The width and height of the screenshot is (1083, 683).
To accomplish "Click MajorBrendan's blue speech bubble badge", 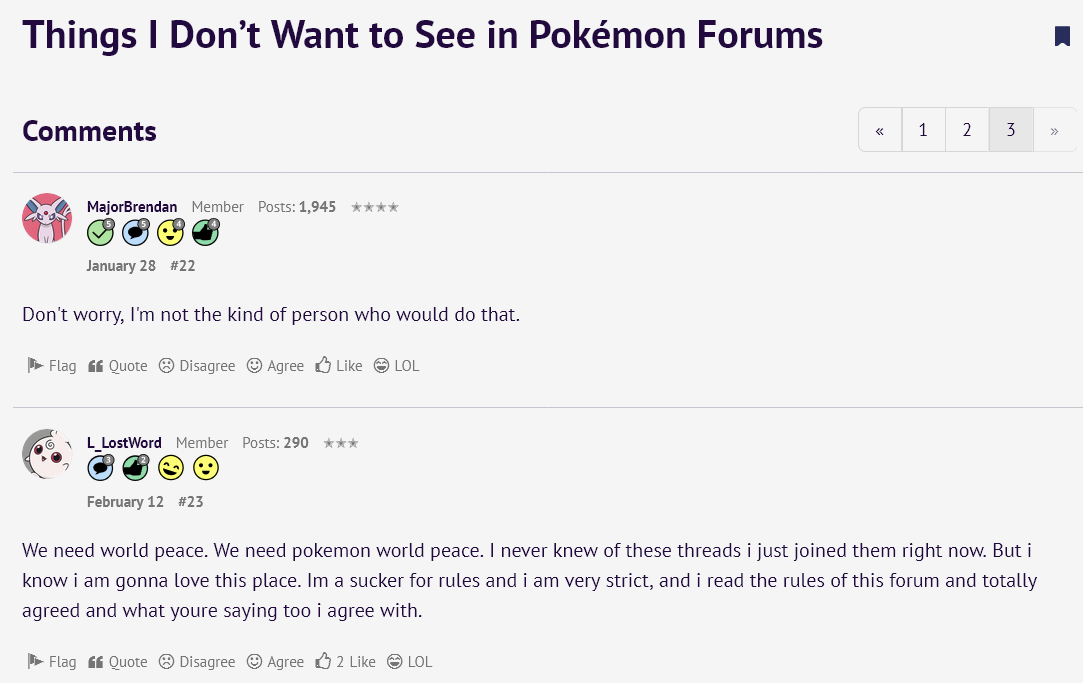I will click(135, 232).
